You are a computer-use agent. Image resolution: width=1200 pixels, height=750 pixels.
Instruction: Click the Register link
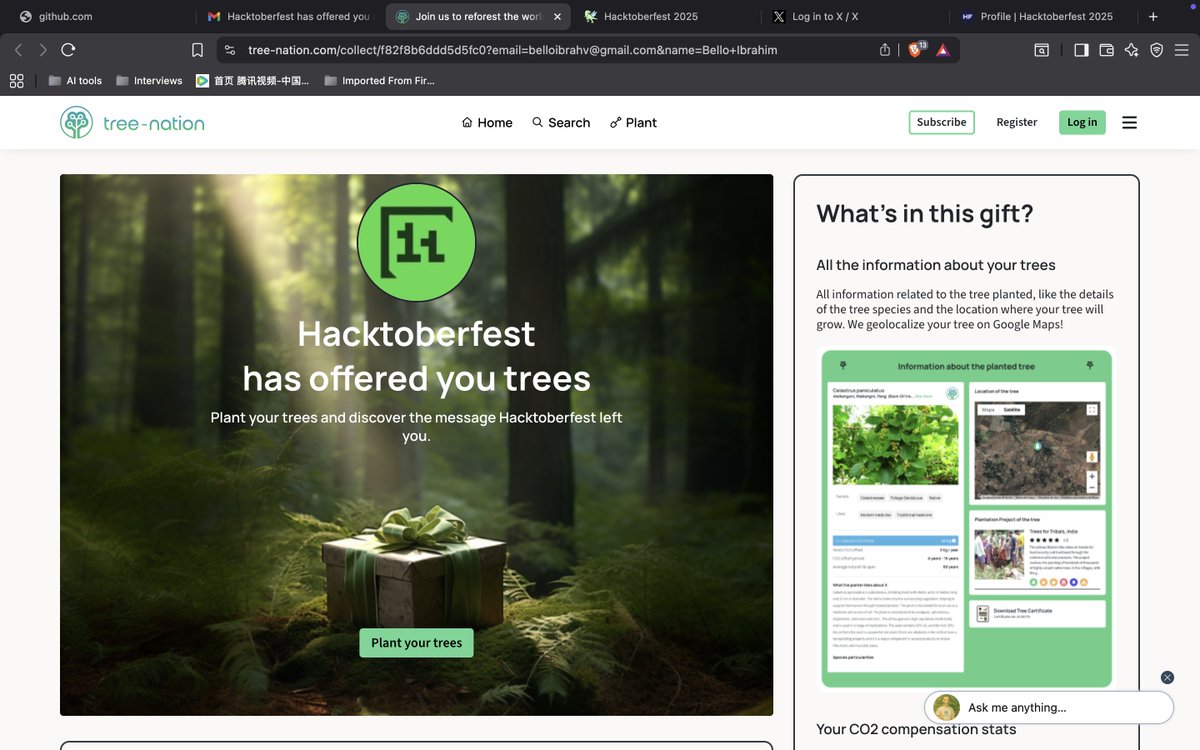tap(1017, 122)
